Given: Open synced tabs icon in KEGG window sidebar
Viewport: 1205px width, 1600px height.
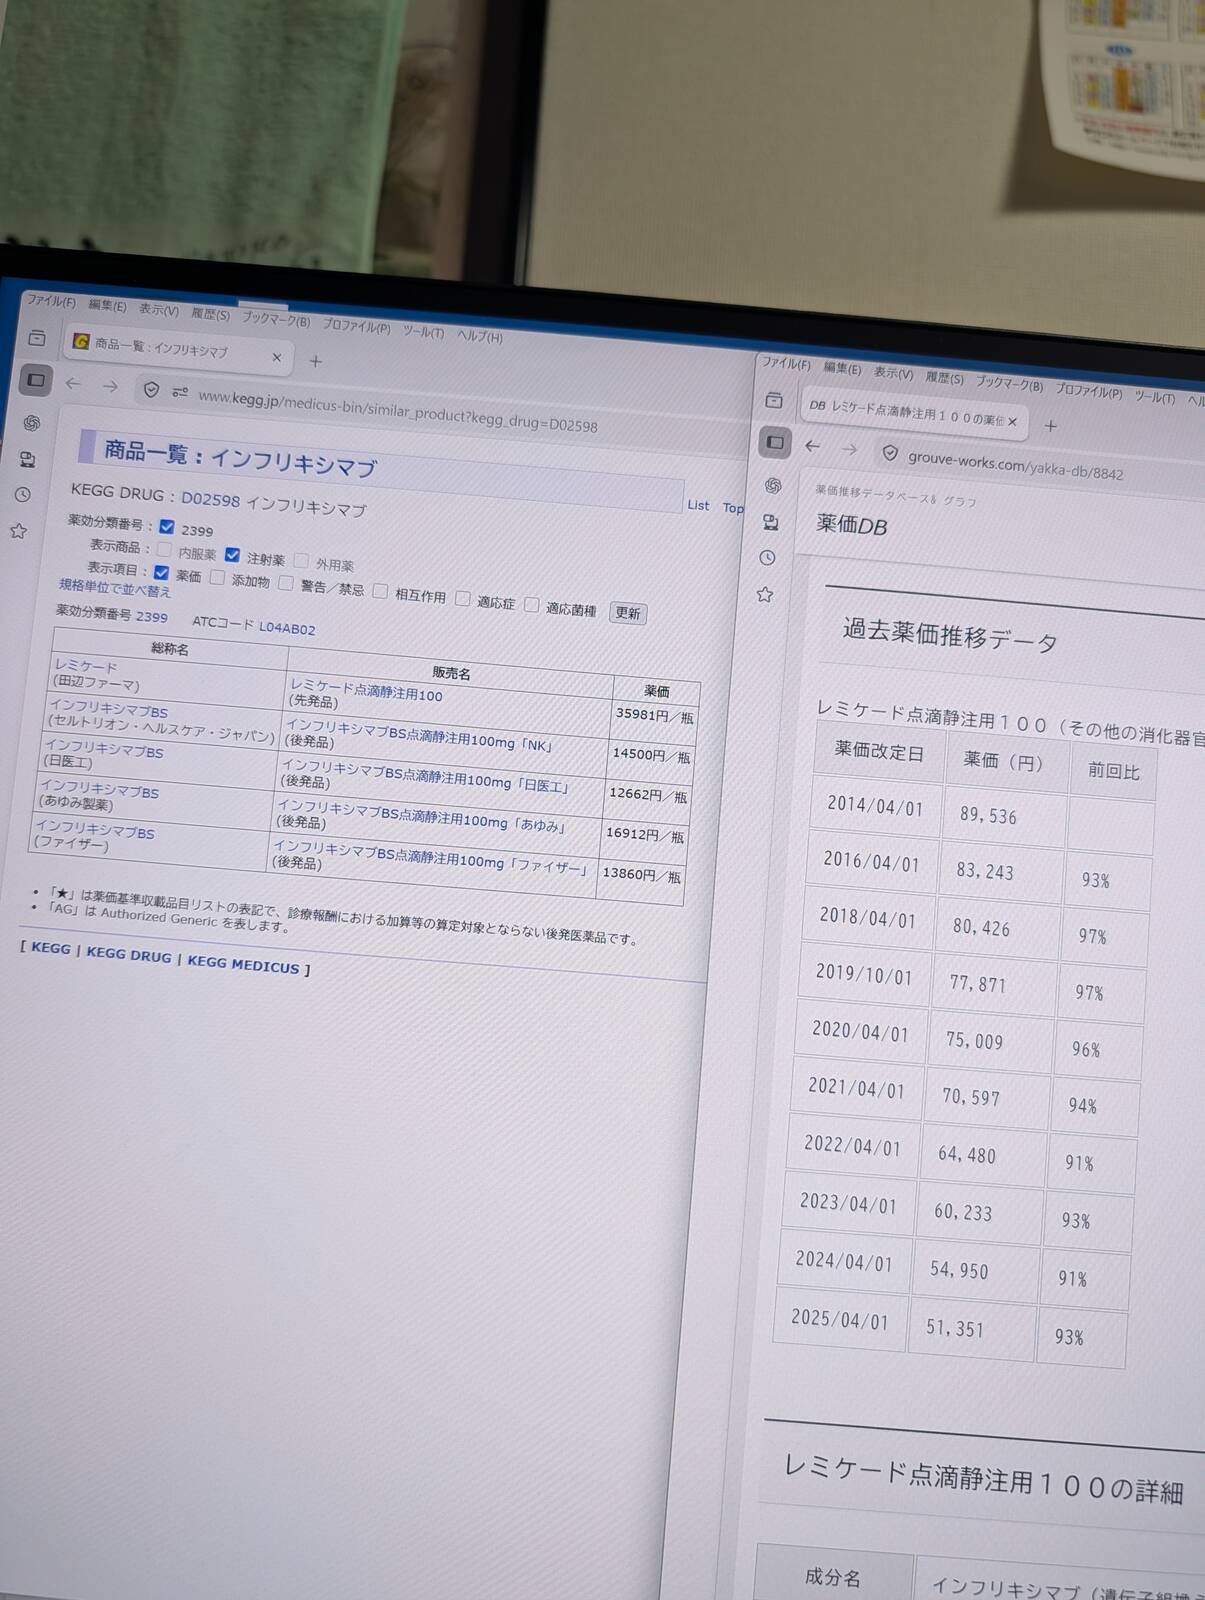Looking at the screenshot, I should [x=28, y=459].
